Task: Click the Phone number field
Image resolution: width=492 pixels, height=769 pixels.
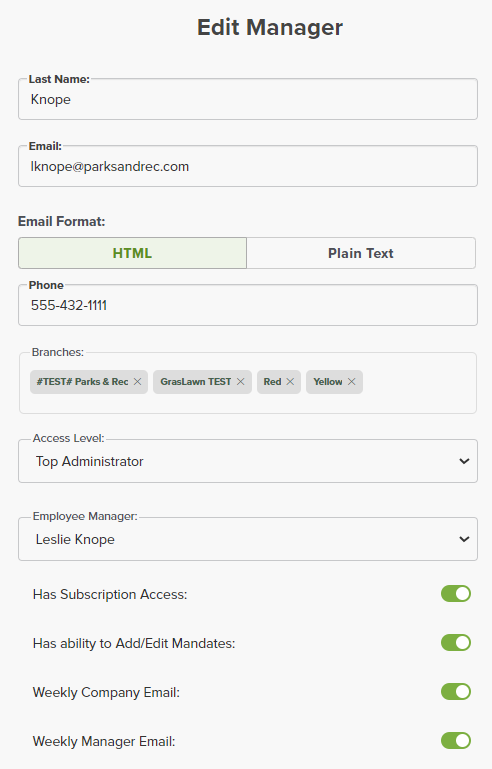Action: [248, 305]
